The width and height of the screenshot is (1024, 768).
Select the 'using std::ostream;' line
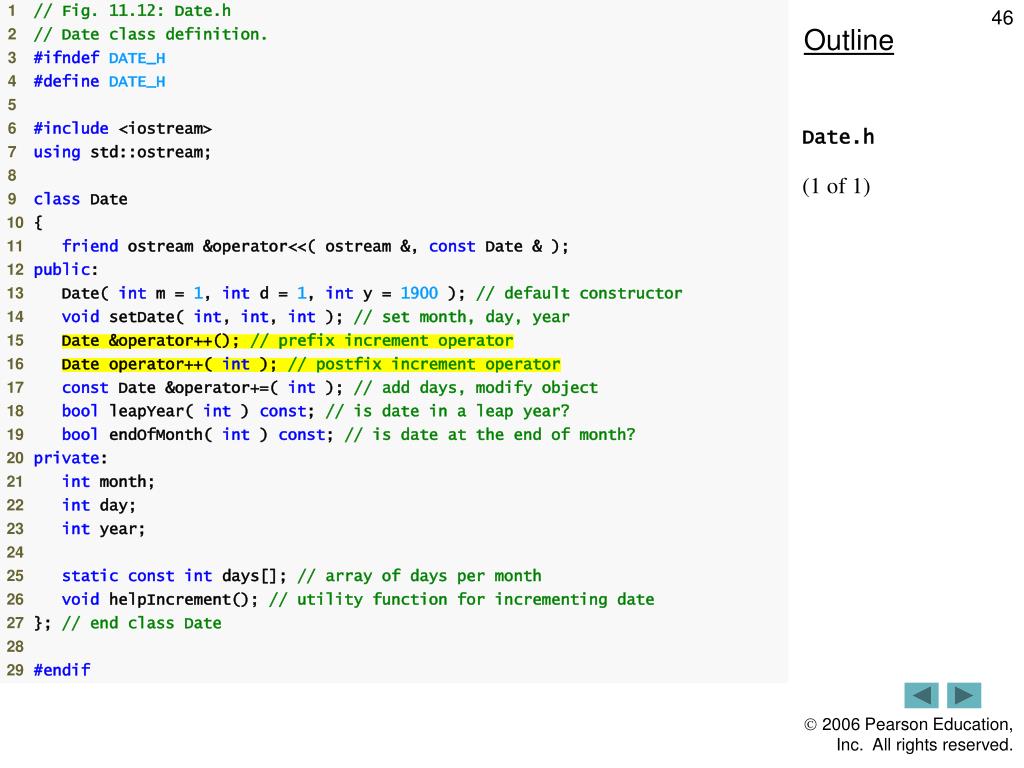point(122,152)
